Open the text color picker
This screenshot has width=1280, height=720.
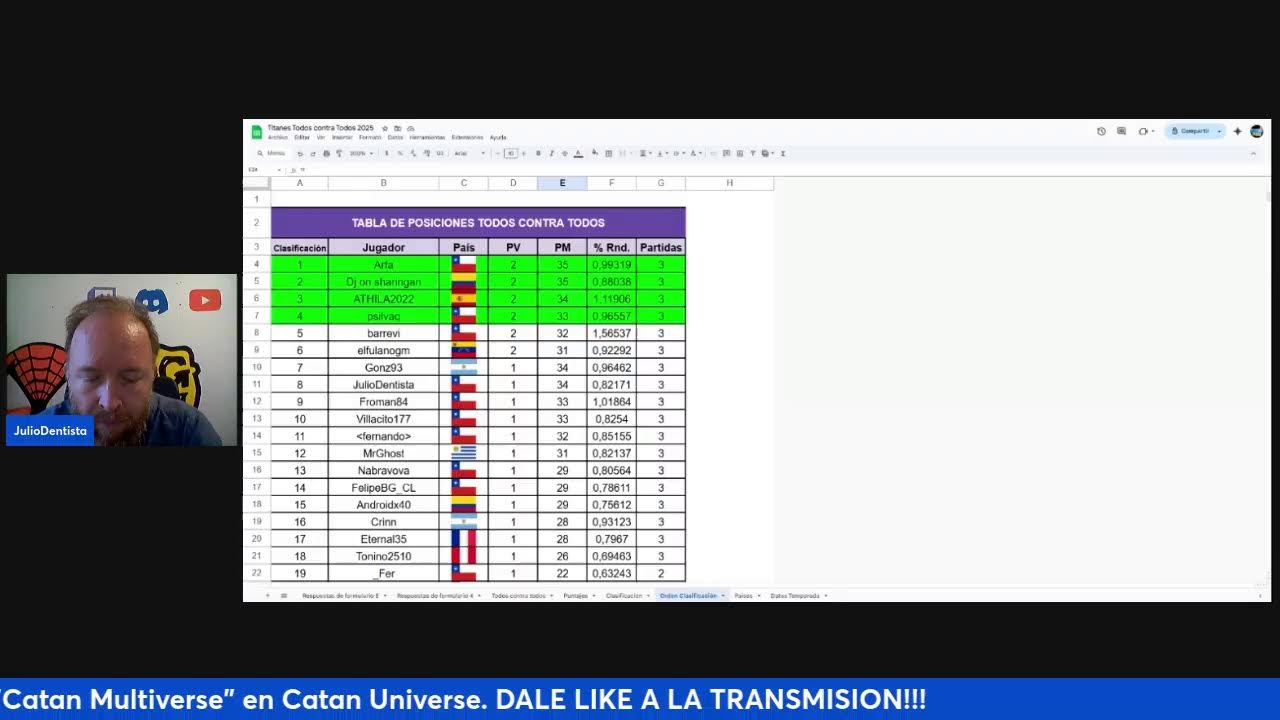click(578, 153)
